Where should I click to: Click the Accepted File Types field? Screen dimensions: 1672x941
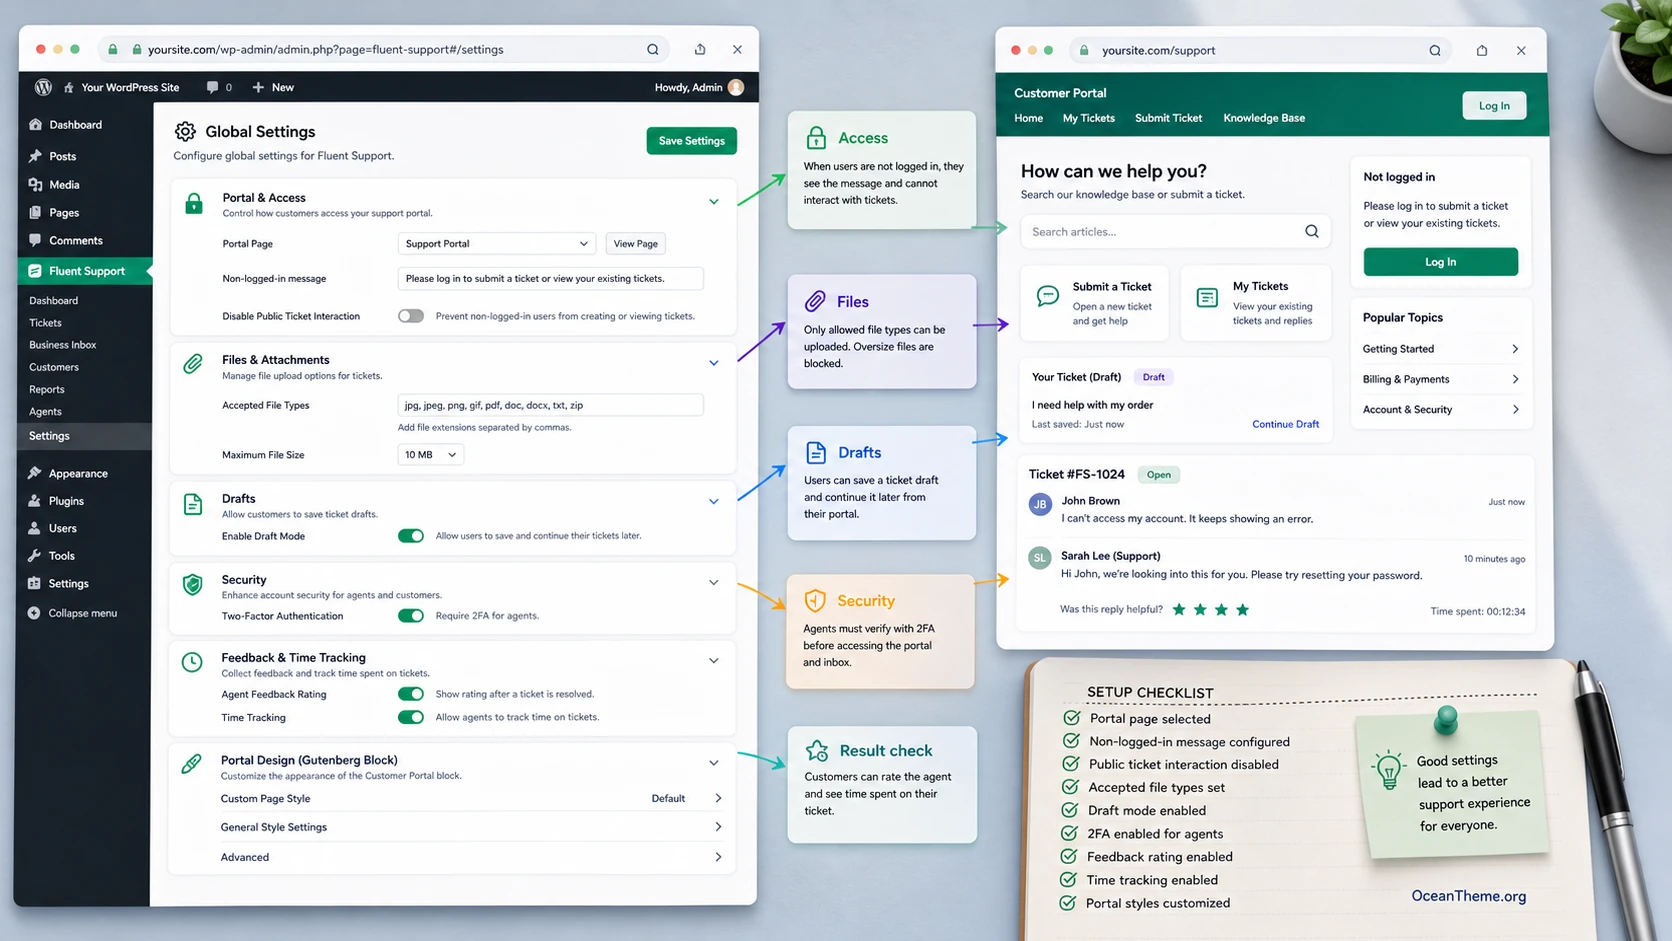[550, 405]
